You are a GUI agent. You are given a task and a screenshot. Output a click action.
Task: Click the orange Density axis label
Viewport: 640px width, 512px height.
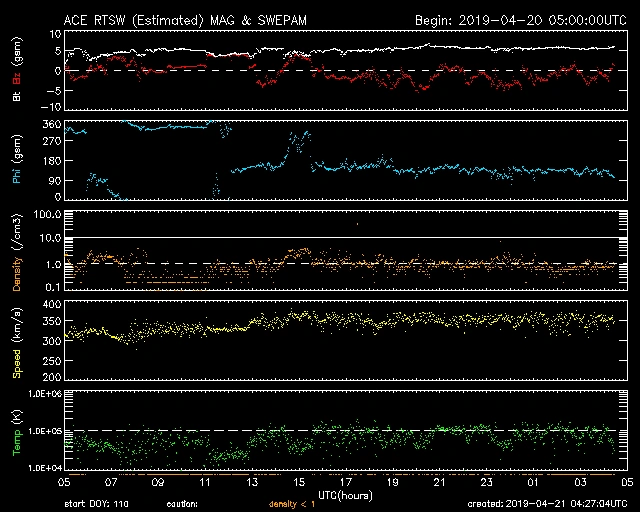pos(17,256)
